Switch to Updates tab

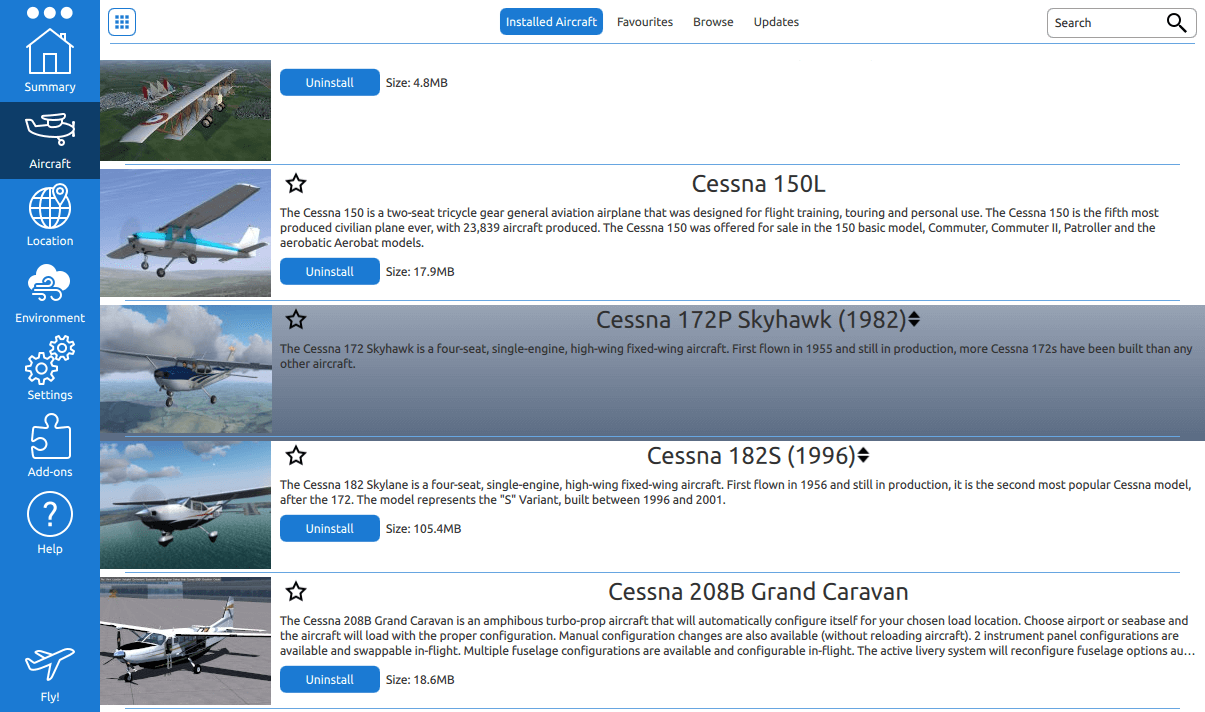[776, 22]
